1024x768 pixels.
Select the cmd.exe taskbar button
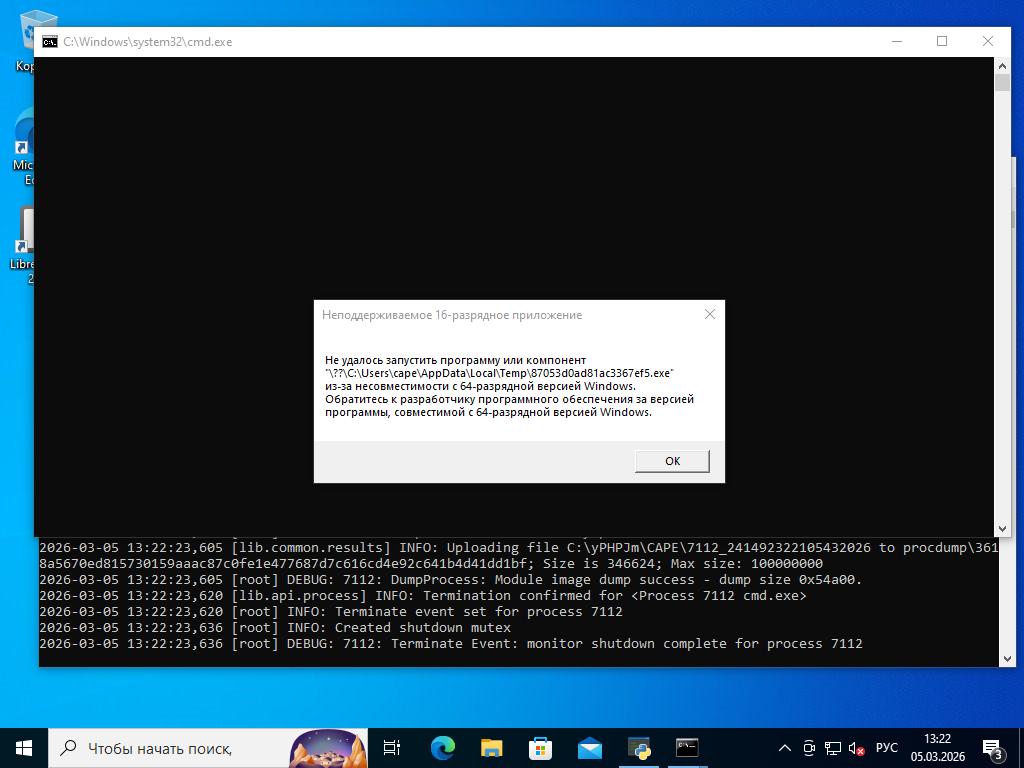pos(687,747)
